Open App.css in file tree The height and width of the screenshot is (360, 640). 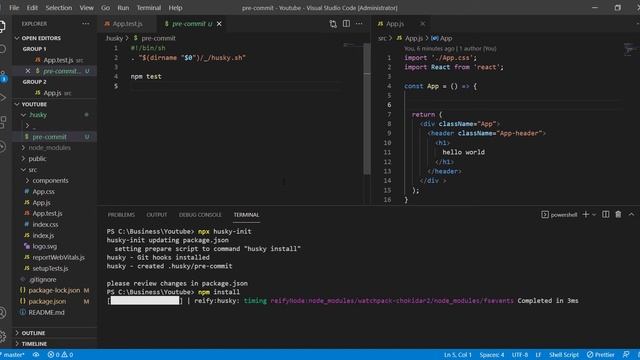pyautogui.click(x=43, y=191)
